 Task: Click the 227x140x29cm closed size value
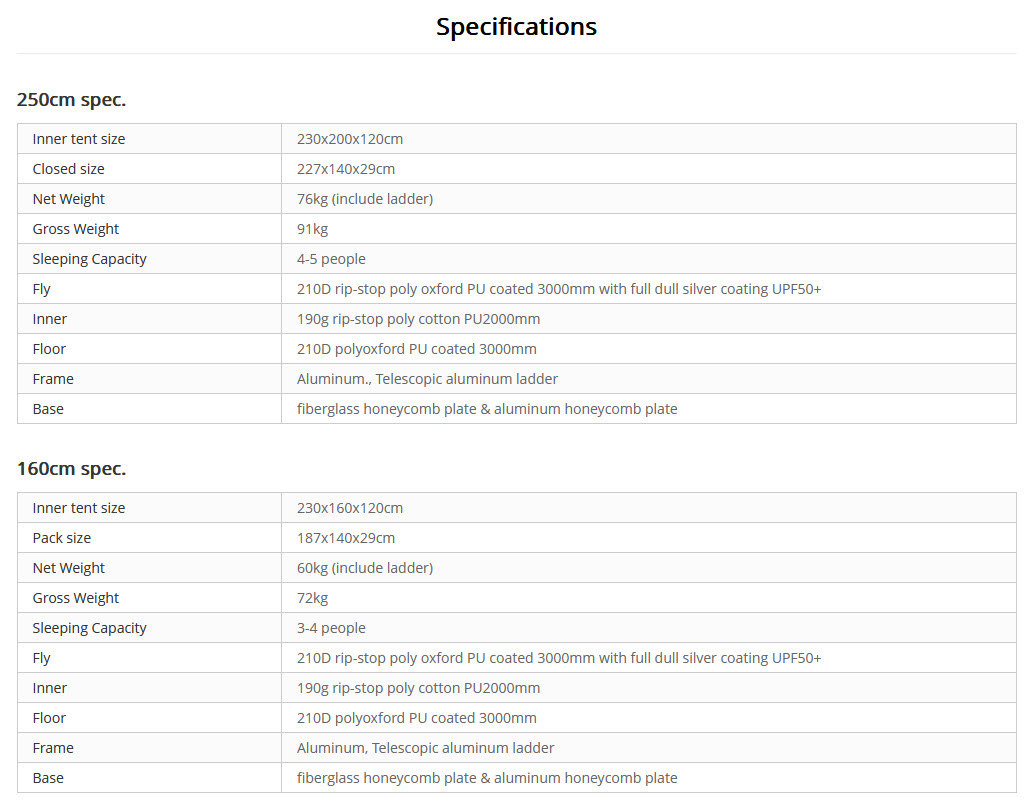pyautogui.click(x=346, y=169)
